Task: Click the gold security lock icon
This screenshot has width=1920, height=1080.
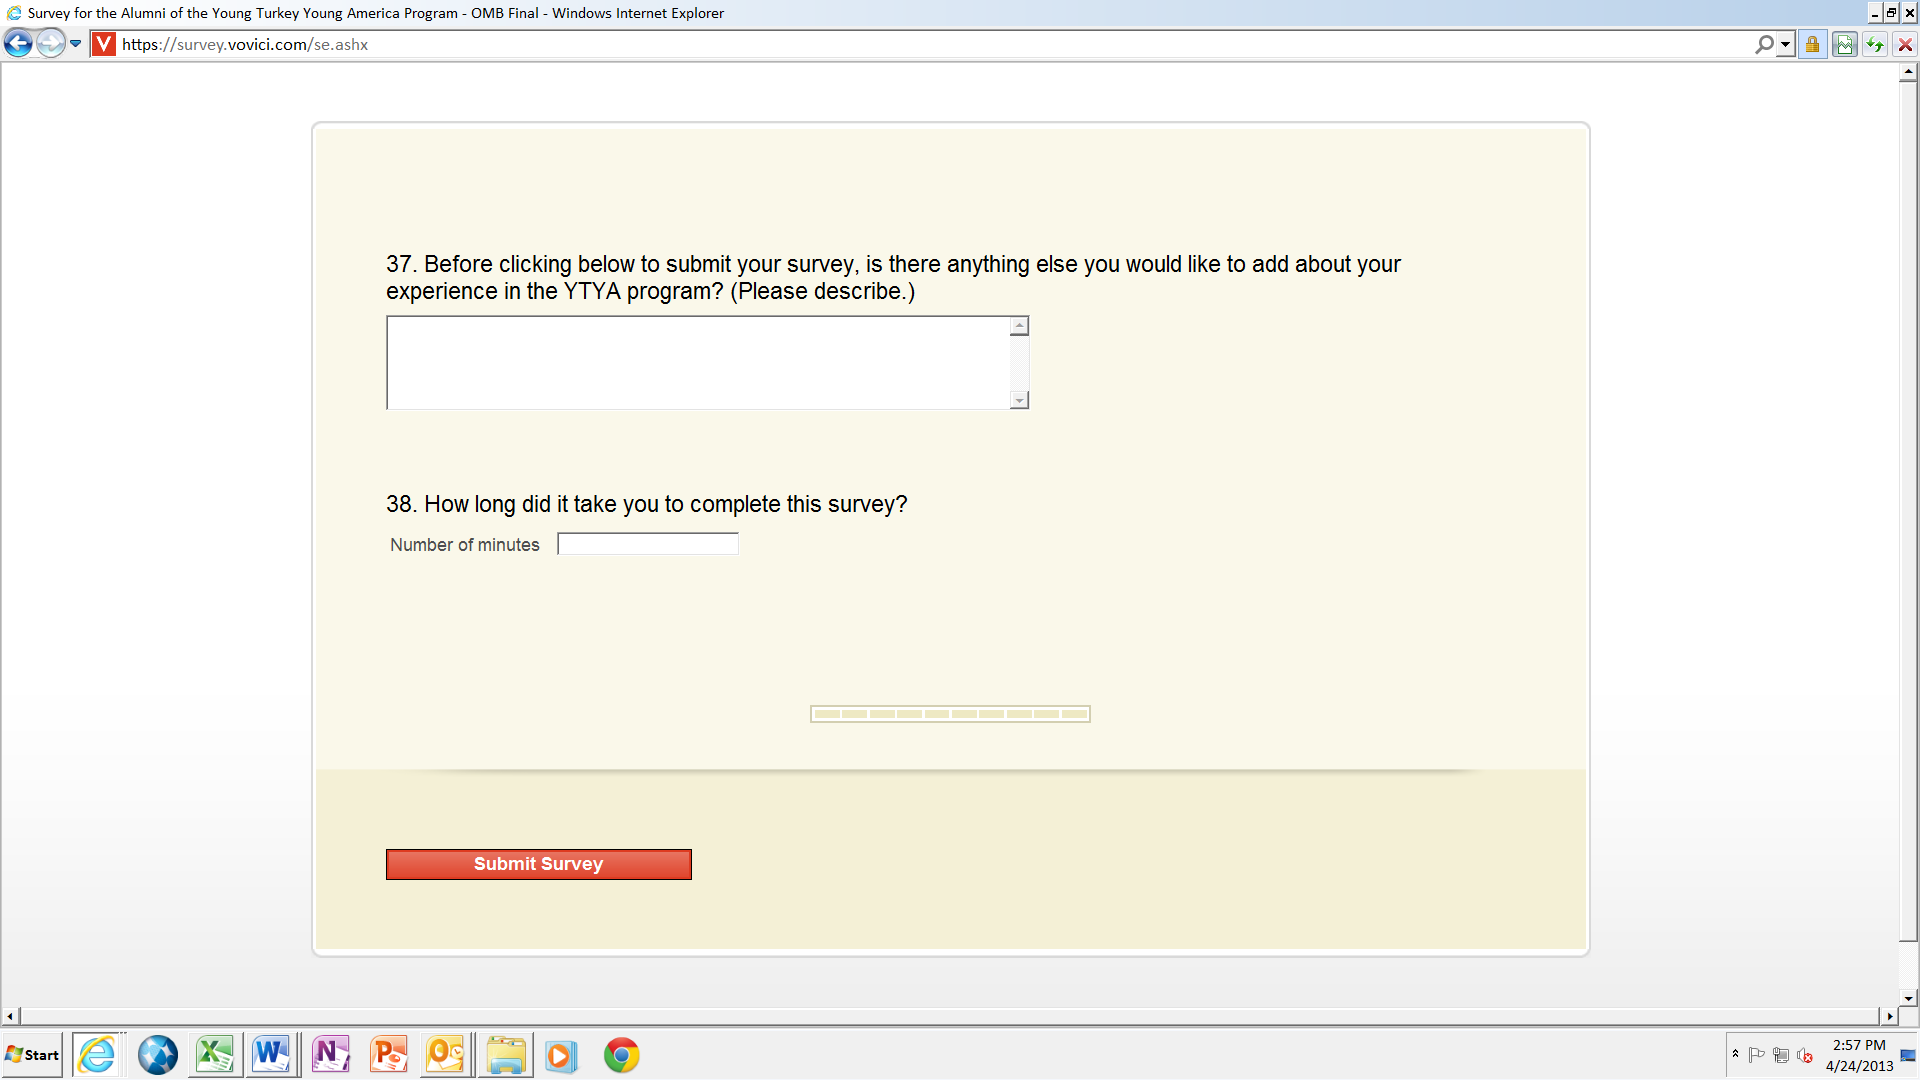Action: 1812,45
